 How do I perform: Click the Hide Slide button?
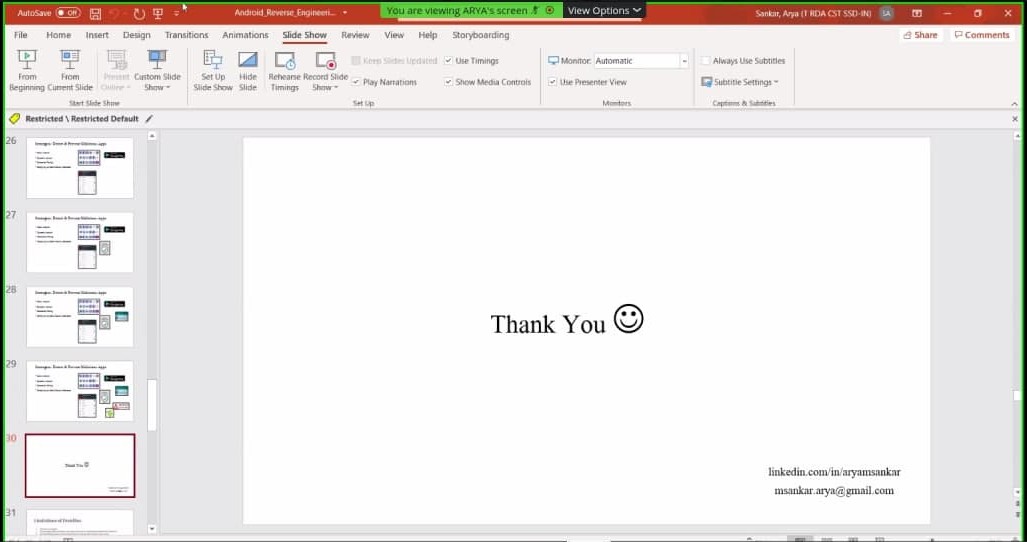tap(248, 70)
